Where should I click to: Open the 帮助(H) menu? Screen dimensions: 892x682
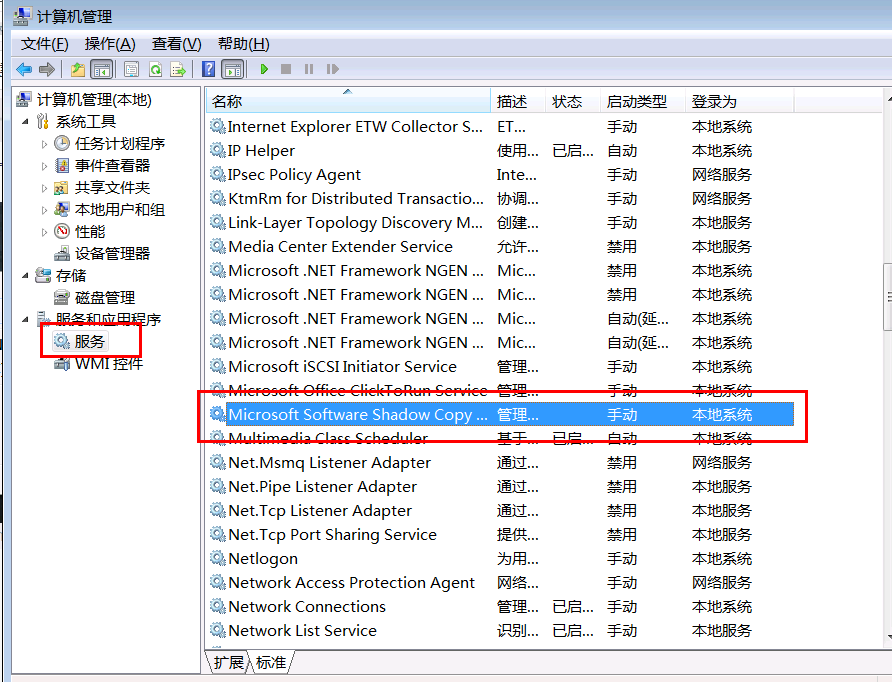pos(243,44)
